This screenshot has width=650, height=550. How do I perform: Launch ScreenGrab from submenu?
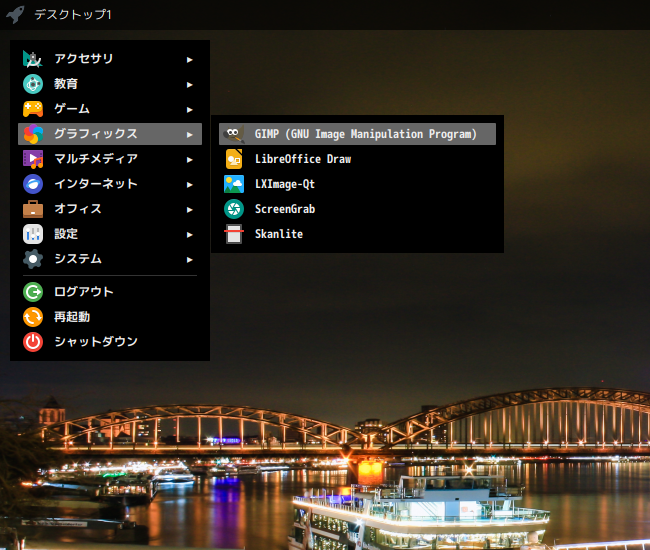point(357,209)
